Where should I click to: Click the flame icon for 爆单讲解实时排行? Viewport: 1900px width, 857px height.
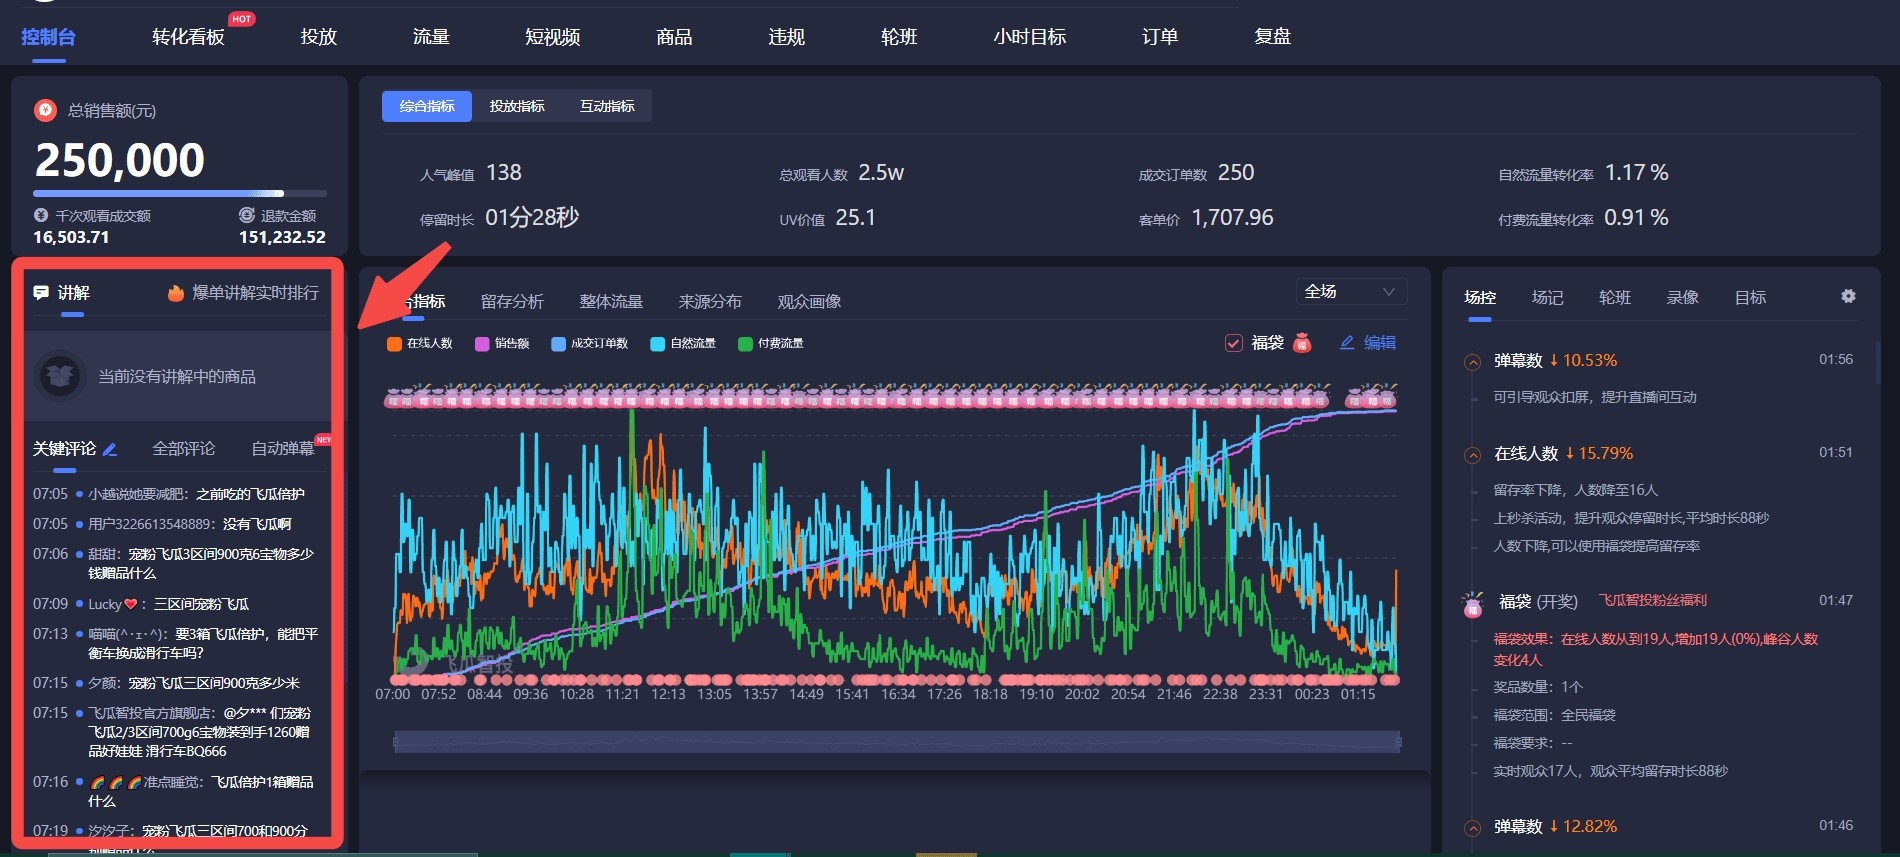(x=176, y=293)
